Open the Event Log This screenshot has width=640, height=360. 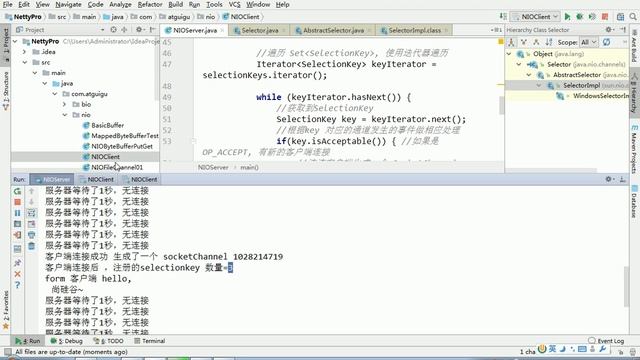point(607,341)
